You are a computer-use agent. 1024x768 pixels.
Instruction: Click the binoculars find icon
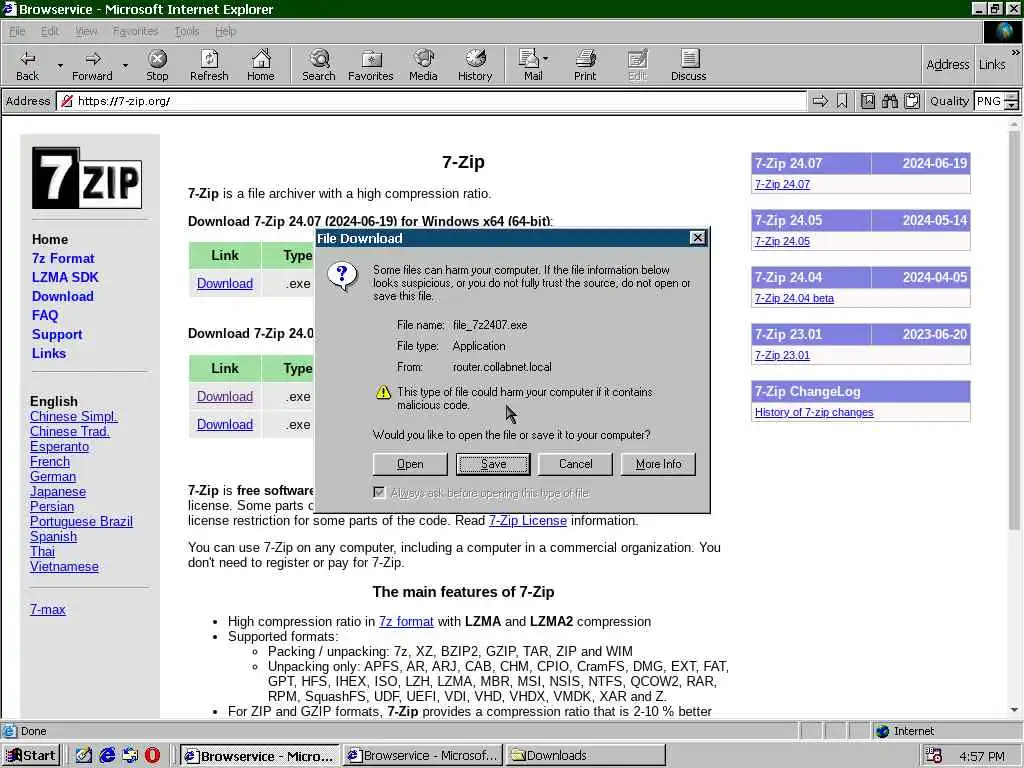click(889, 101)
